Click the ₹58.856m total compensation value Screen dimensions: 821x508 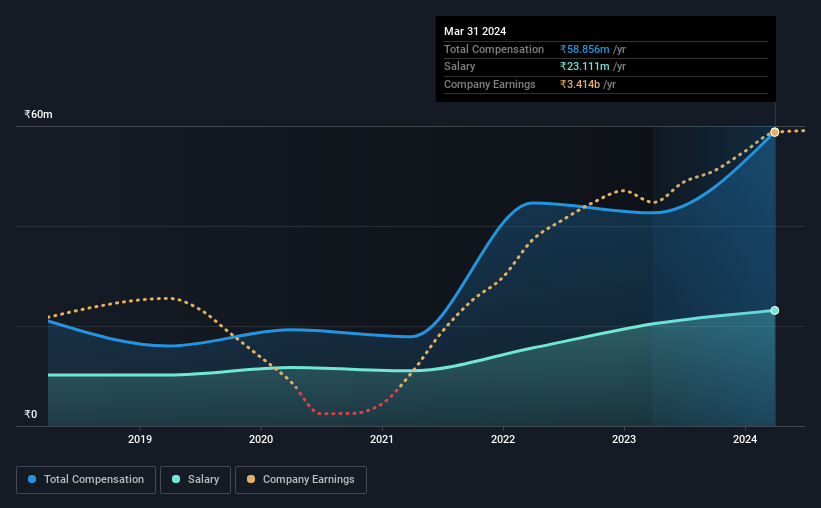(584, 49)
